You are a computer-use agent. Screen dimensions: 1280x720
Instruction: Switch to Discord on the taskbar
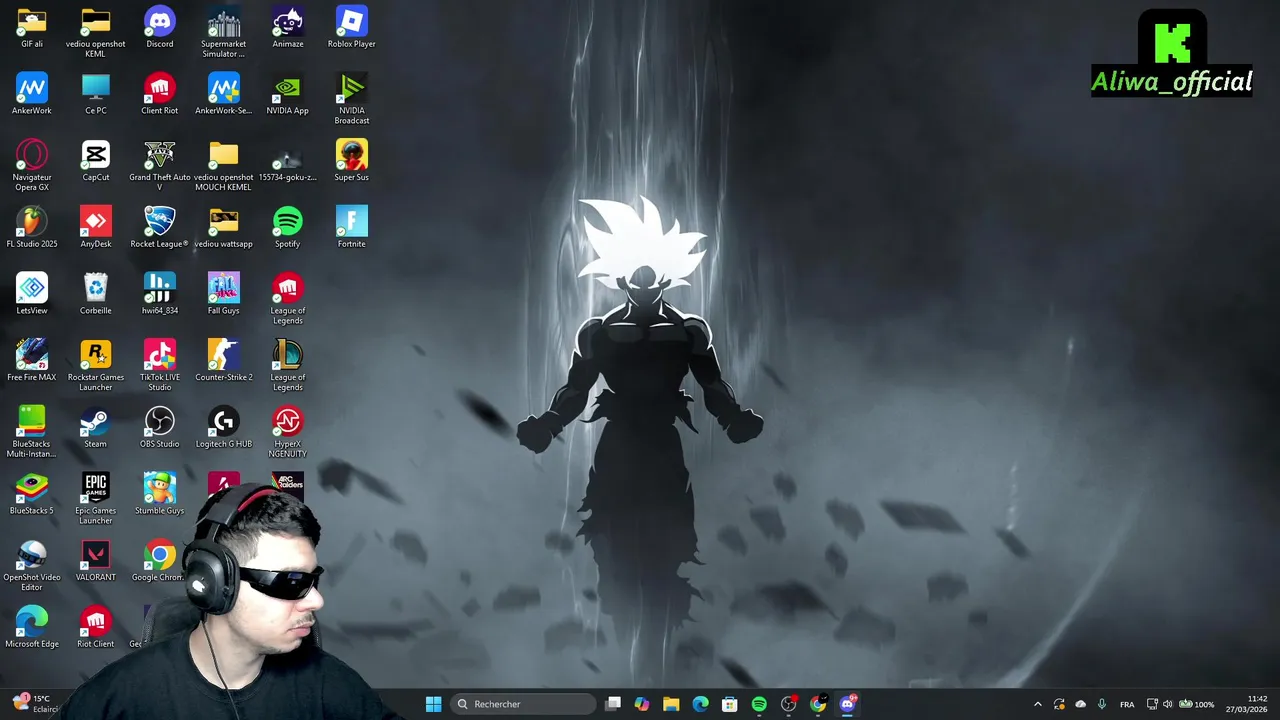pos(848,704)
